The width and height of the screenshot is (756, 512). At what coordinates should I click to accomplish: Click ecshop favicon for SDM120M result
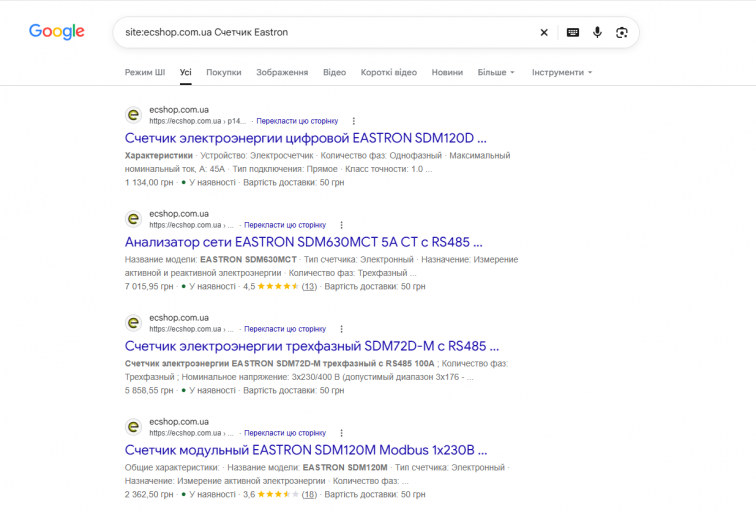click(134, 427)
